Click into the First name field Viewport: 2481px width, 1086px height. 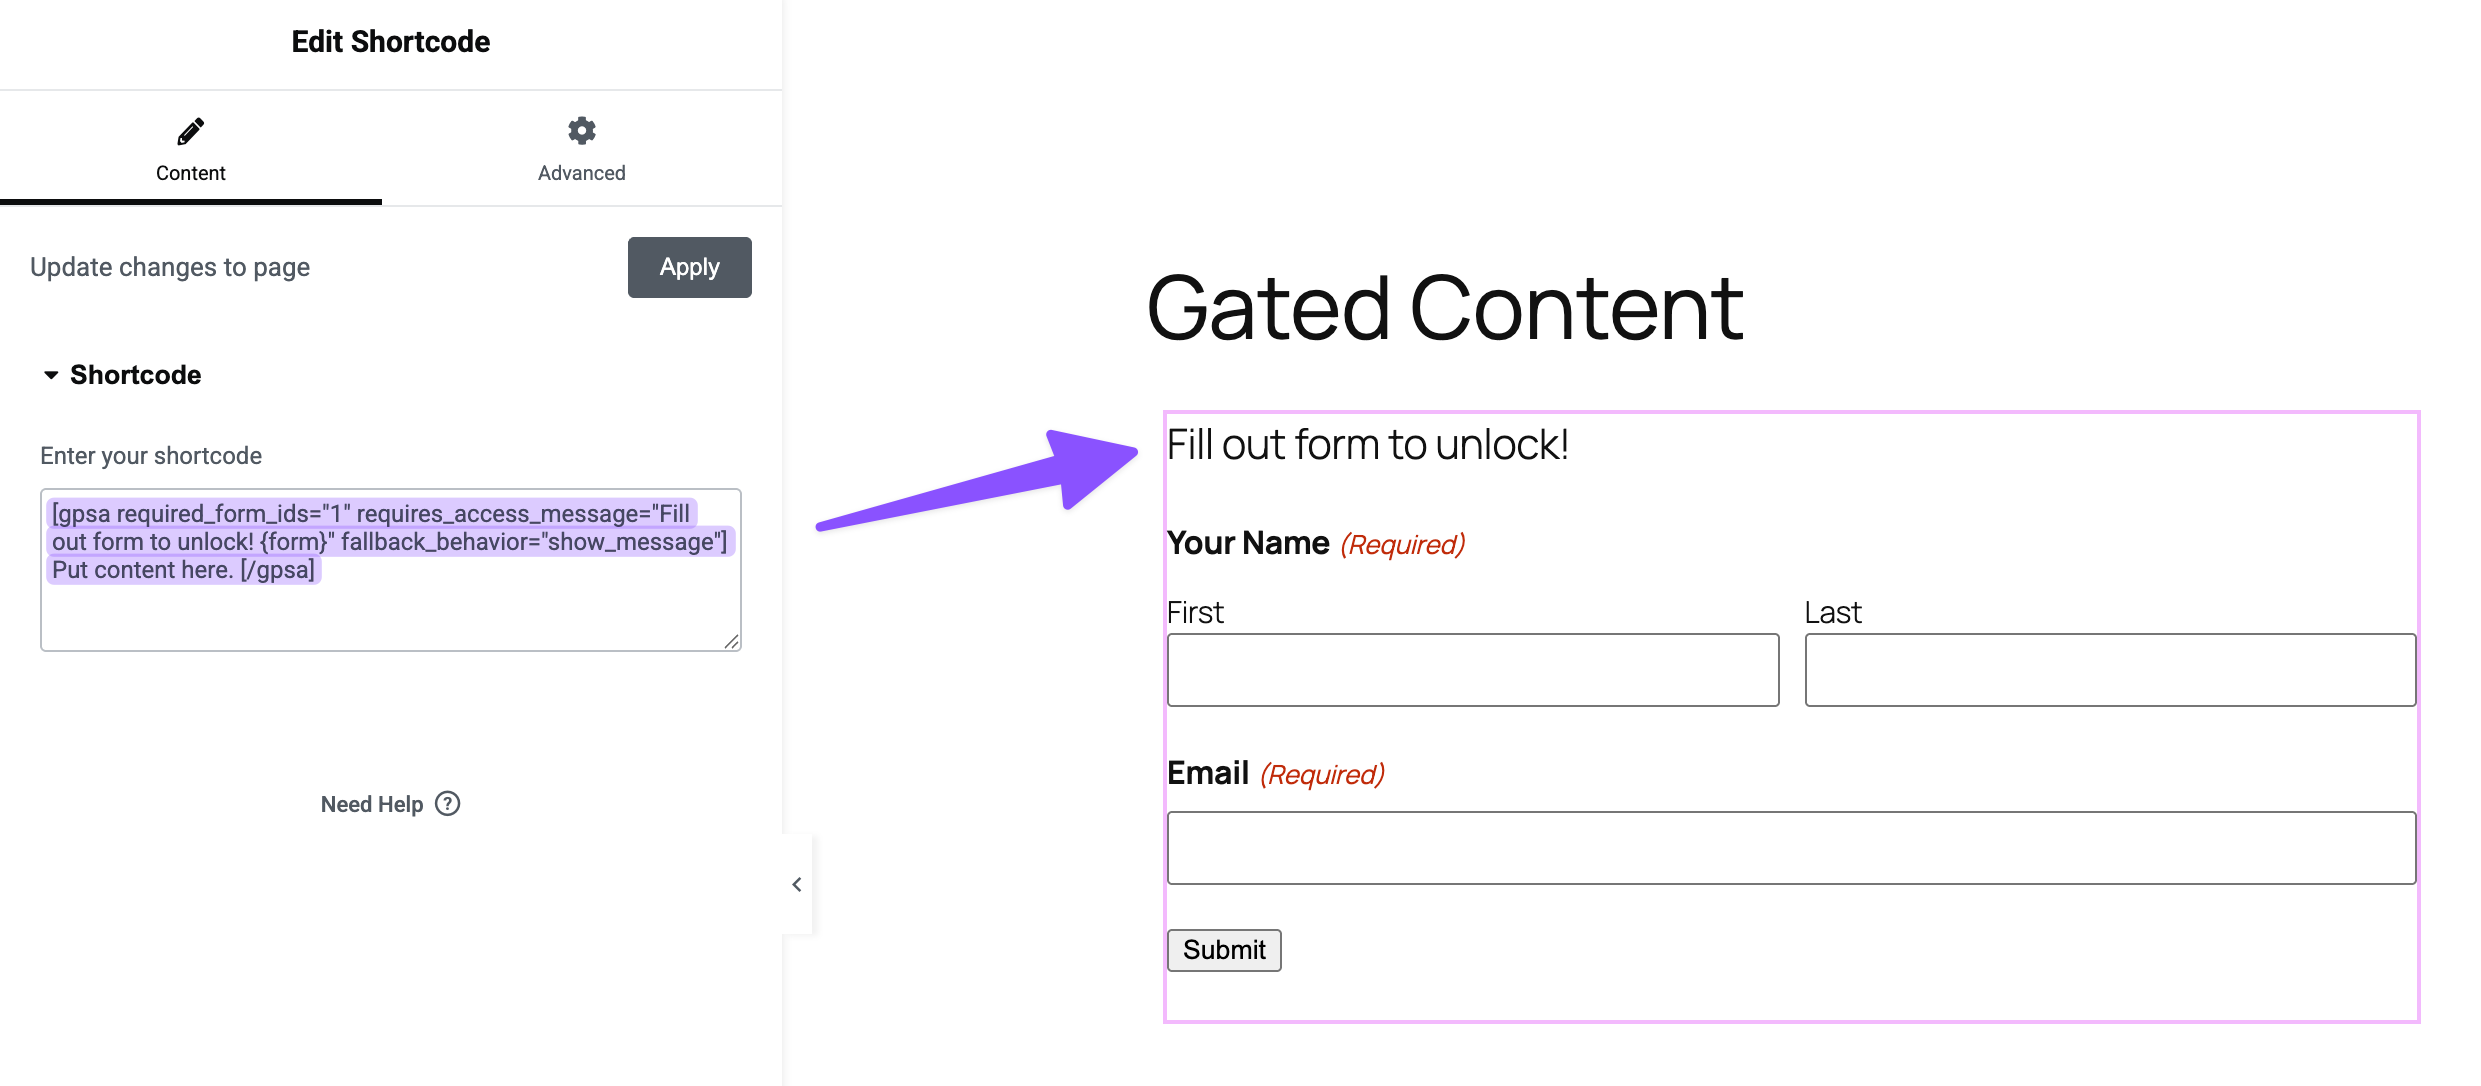coord(1472,670)
